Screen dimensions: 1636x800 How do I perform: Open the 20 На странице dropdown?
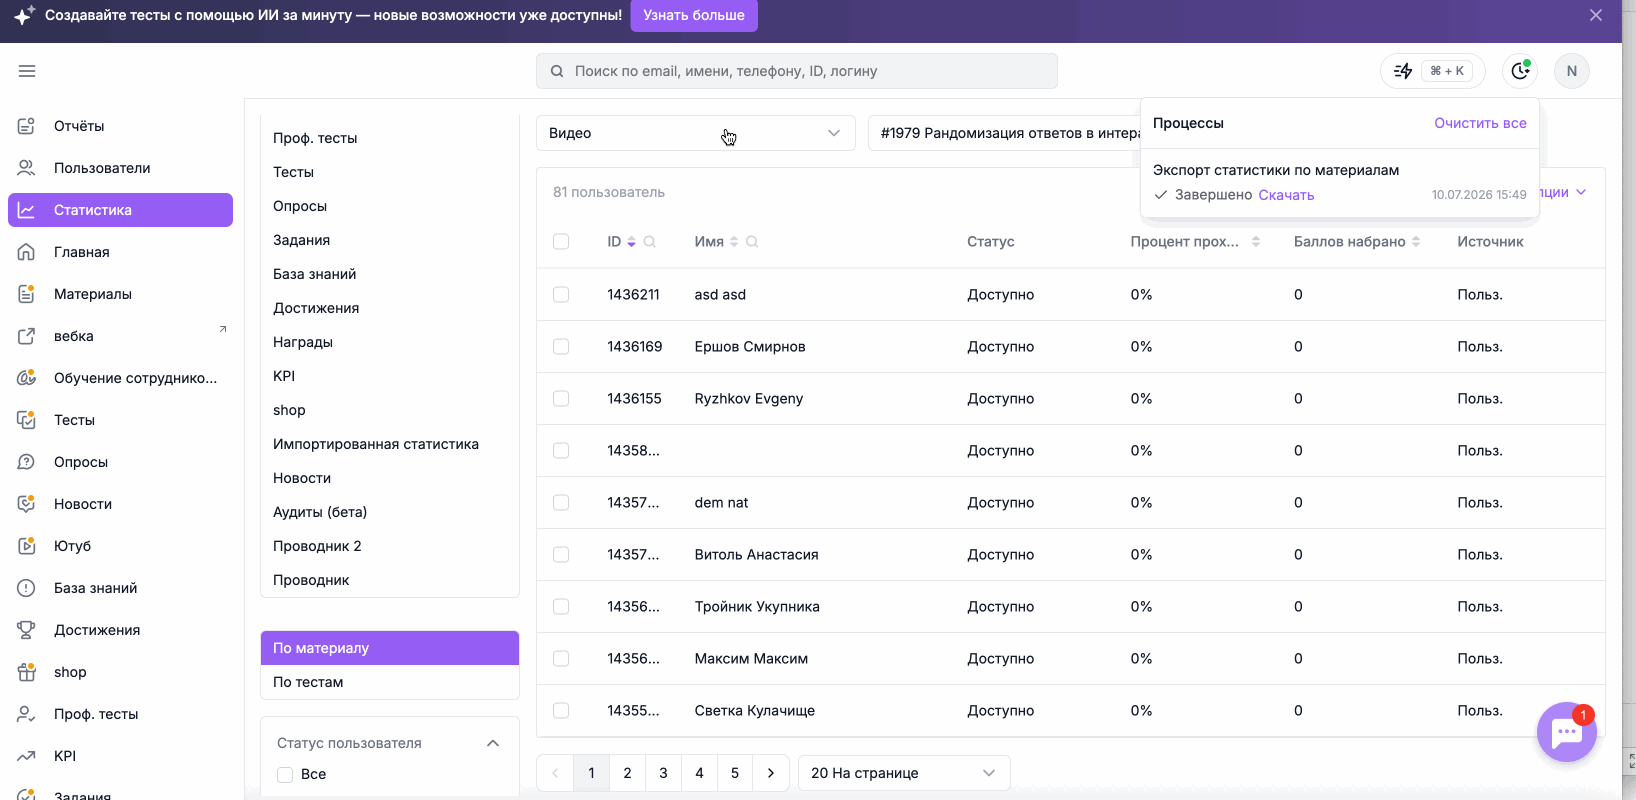pyautogui.click(x=904, y=773)
